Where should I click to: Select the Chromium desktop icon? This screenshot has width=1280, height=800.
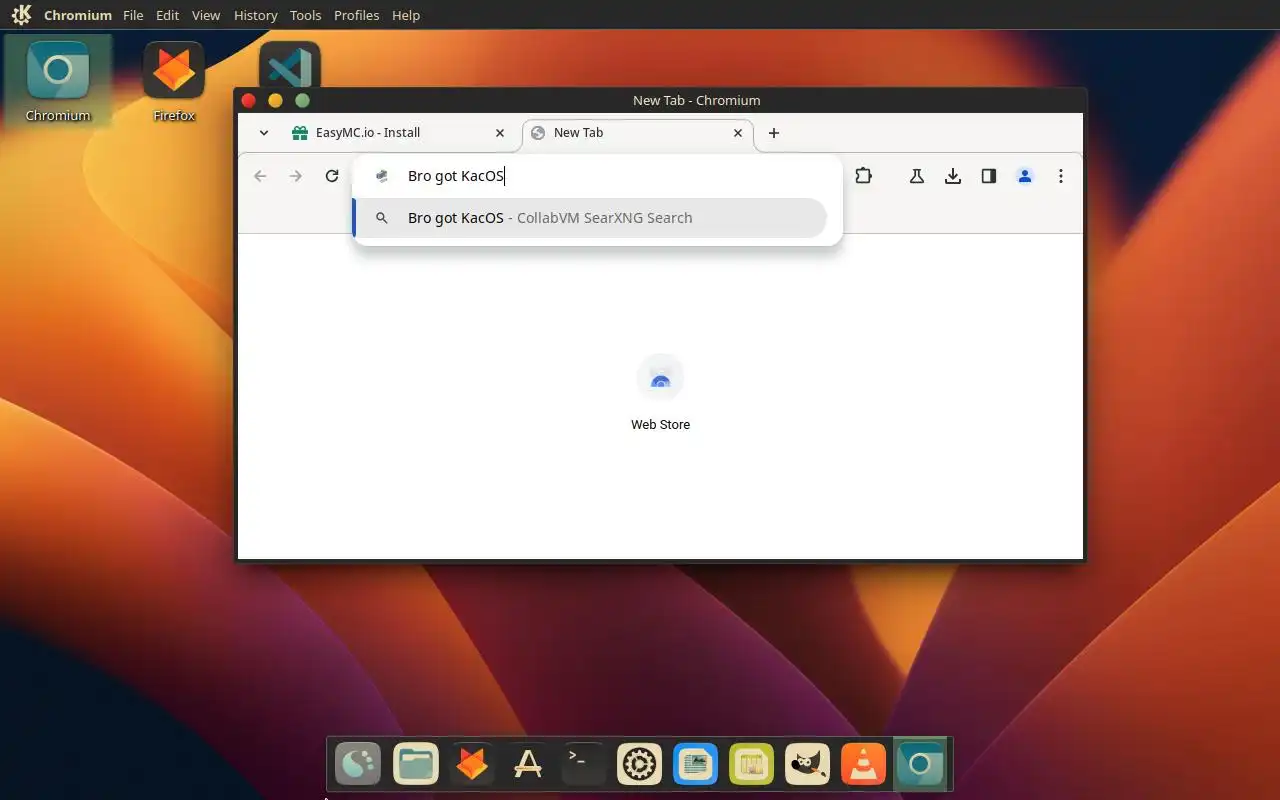[58, 81]
